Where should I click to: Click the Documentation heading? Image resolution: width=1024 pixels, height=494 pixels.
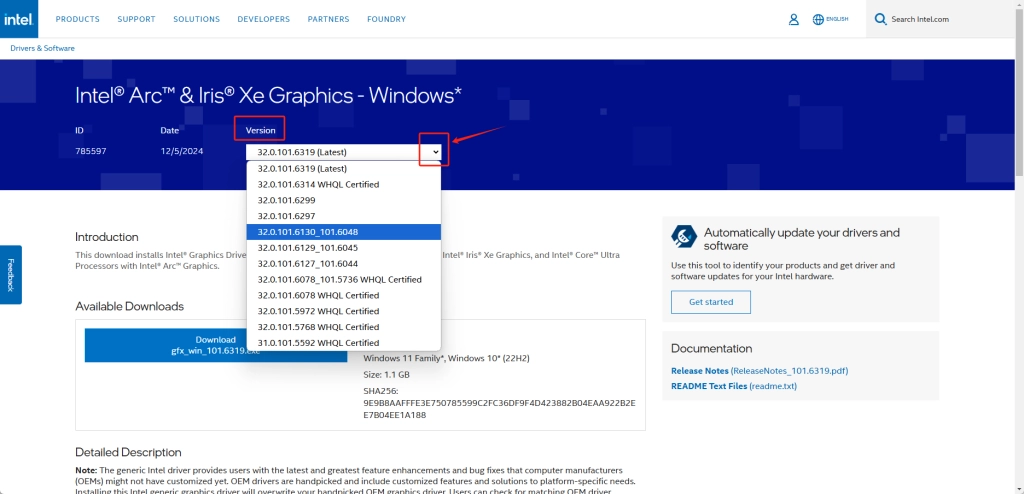(x=711, y=348)
